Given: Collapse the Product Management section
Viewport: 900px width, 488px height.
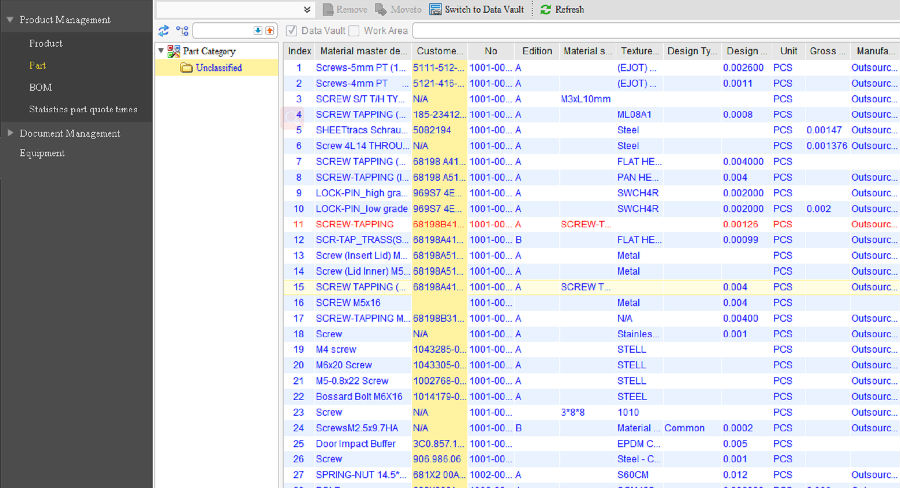Looking at the screenshot, I should [x=10, y=19].
